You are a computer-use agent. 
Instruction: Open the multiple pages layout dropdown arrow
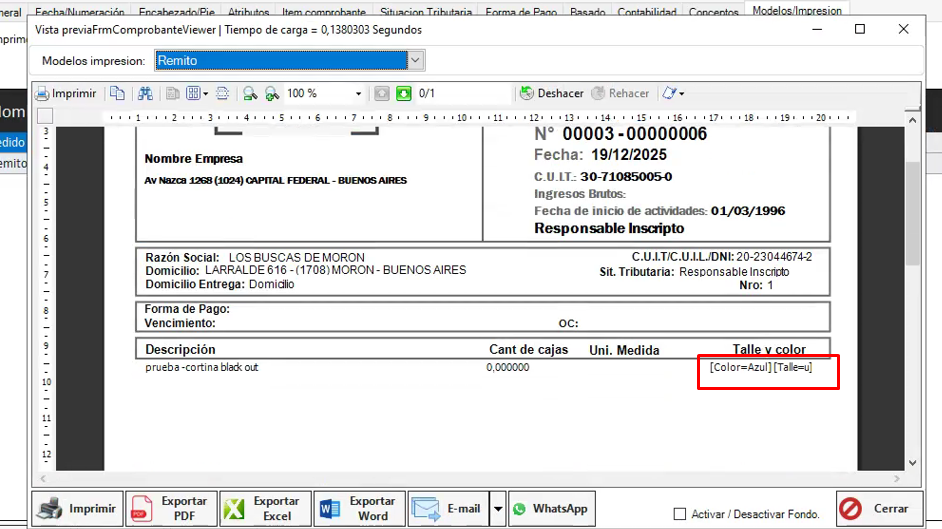click(x=206, y=94)
